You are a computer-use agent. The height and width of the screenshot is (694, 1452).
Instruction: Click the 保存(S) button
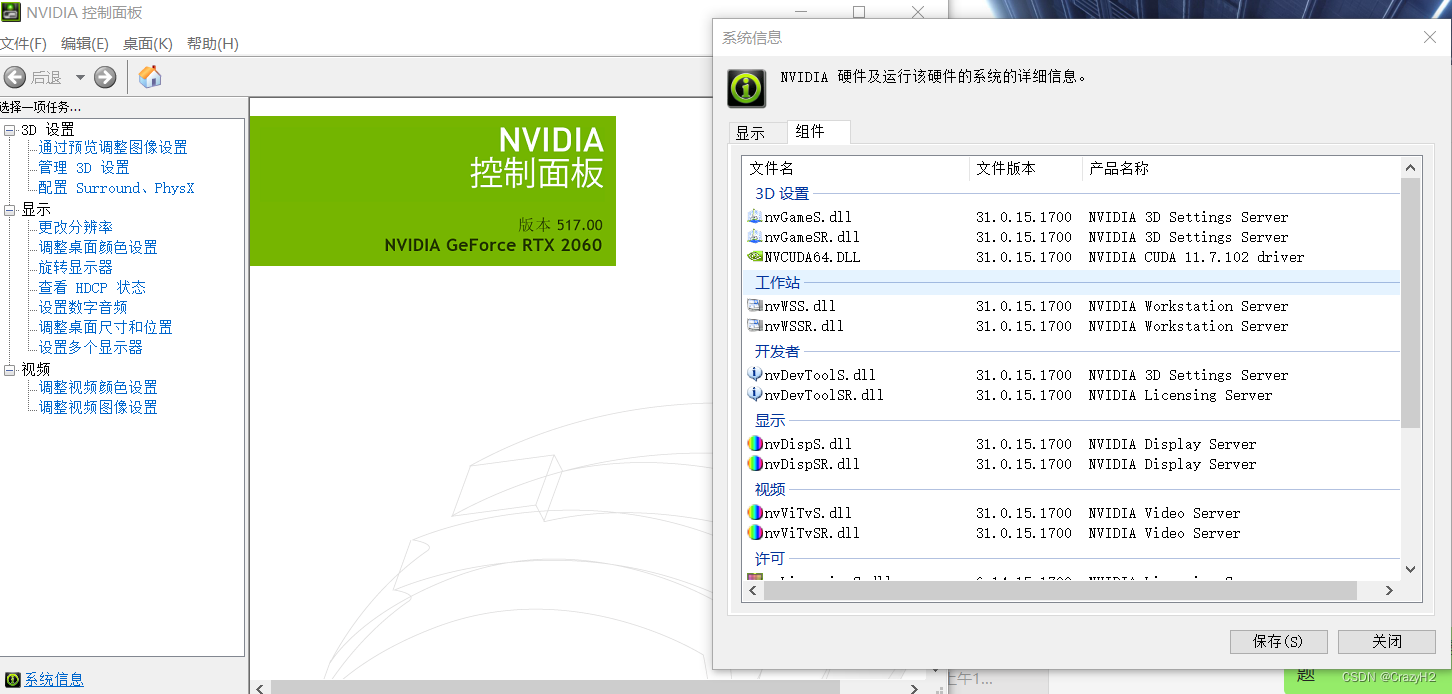coord(1278,642)
